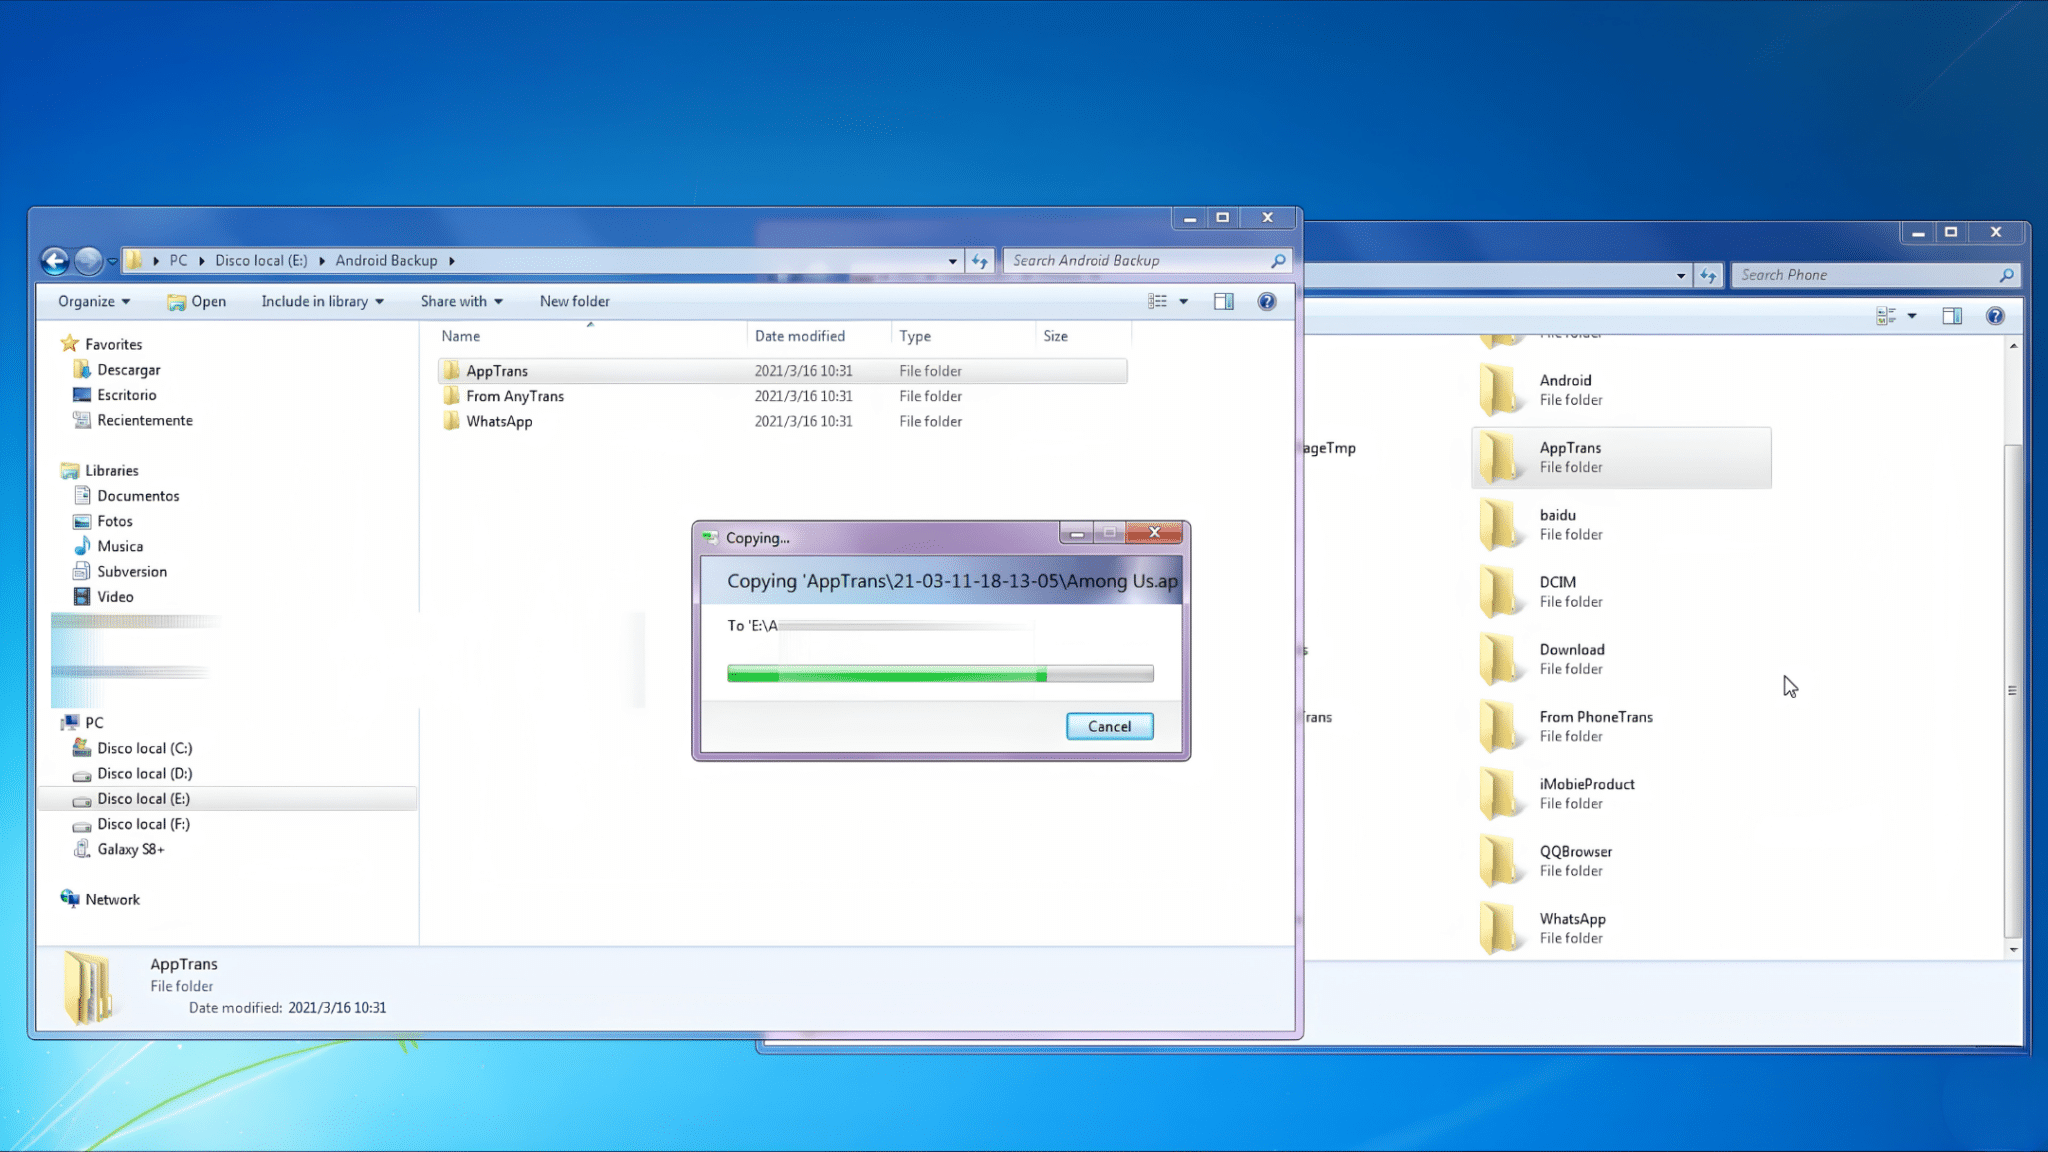Viewport: 2048px width, 1152px height.
Task: Click Phone window vertical scrollbar
Action: pyautogui.click(x=2012, y=690)
